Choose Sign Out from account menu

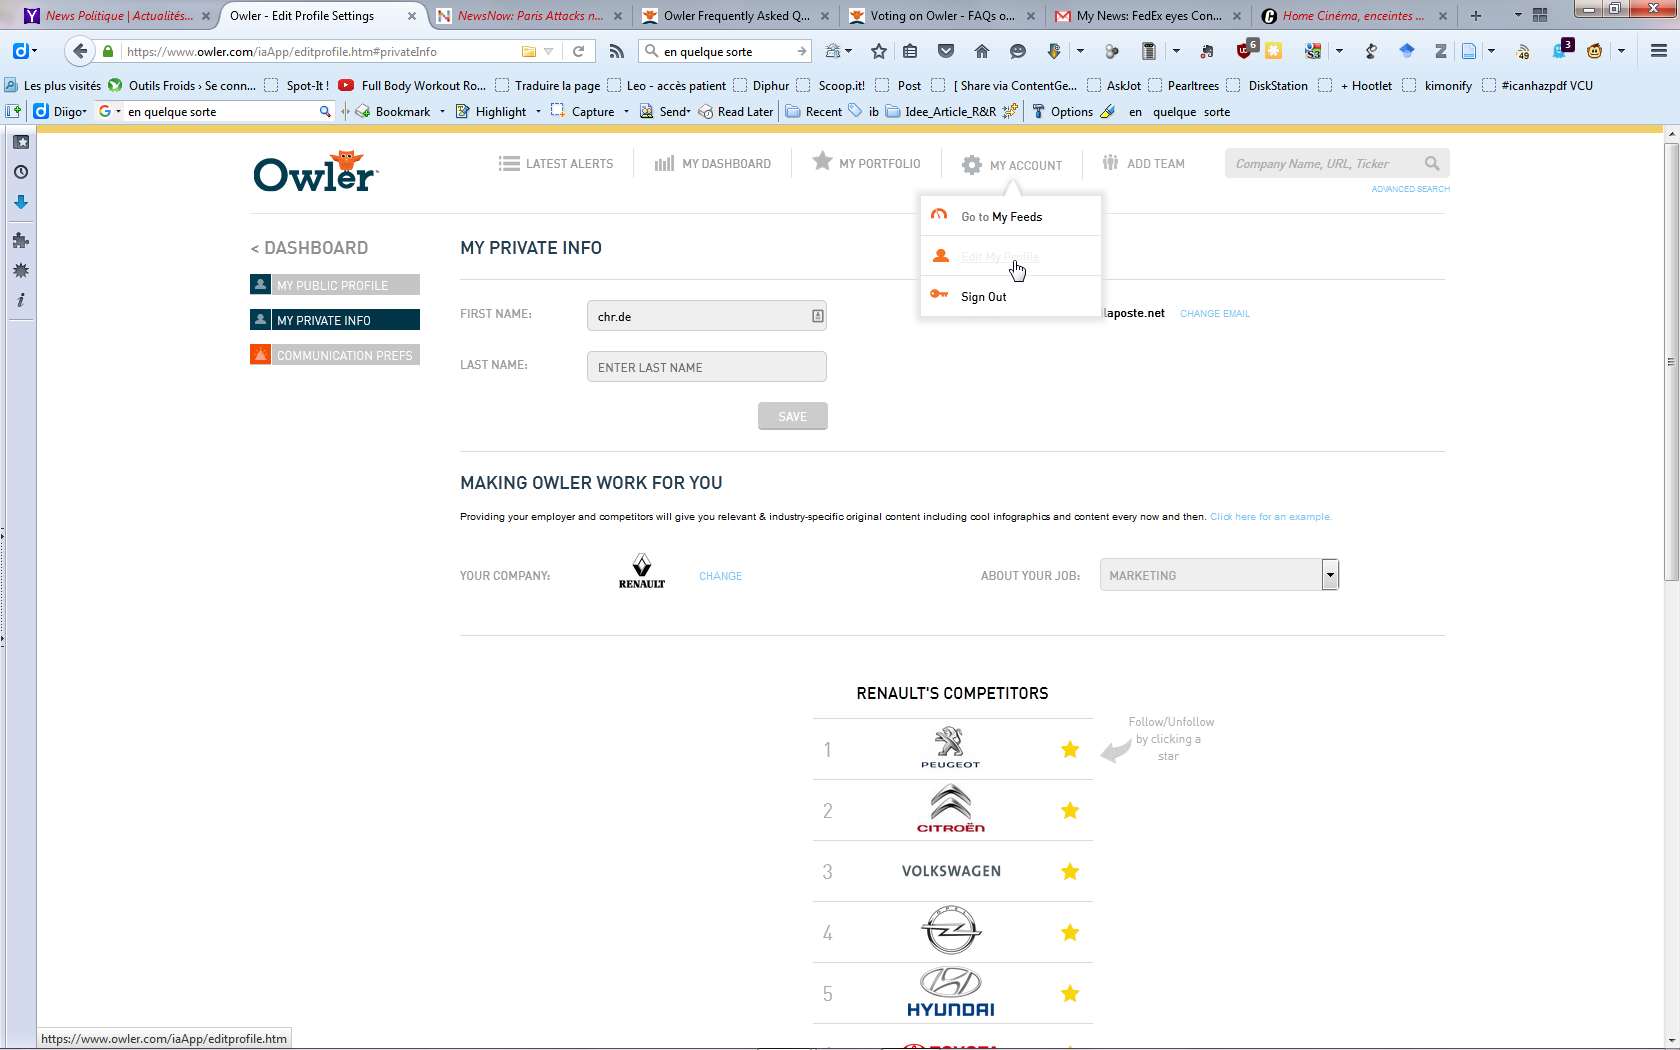(1011, 296)
